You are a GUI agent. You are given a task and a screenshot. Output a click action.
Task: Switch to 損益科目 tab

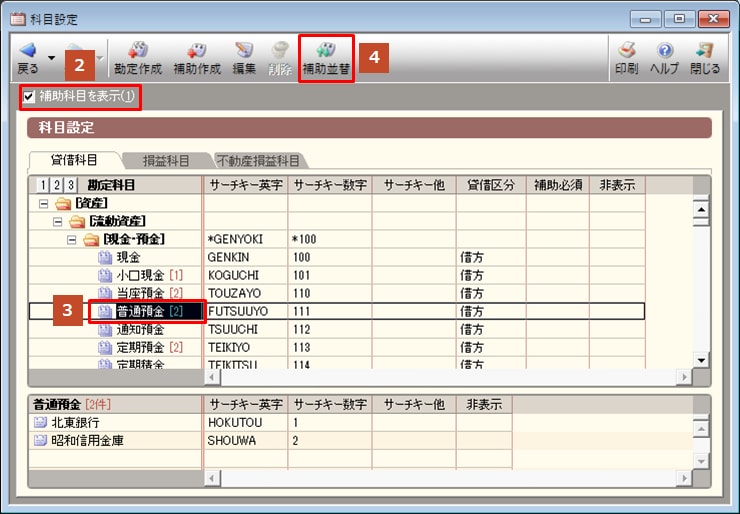[x=166, y=161]
